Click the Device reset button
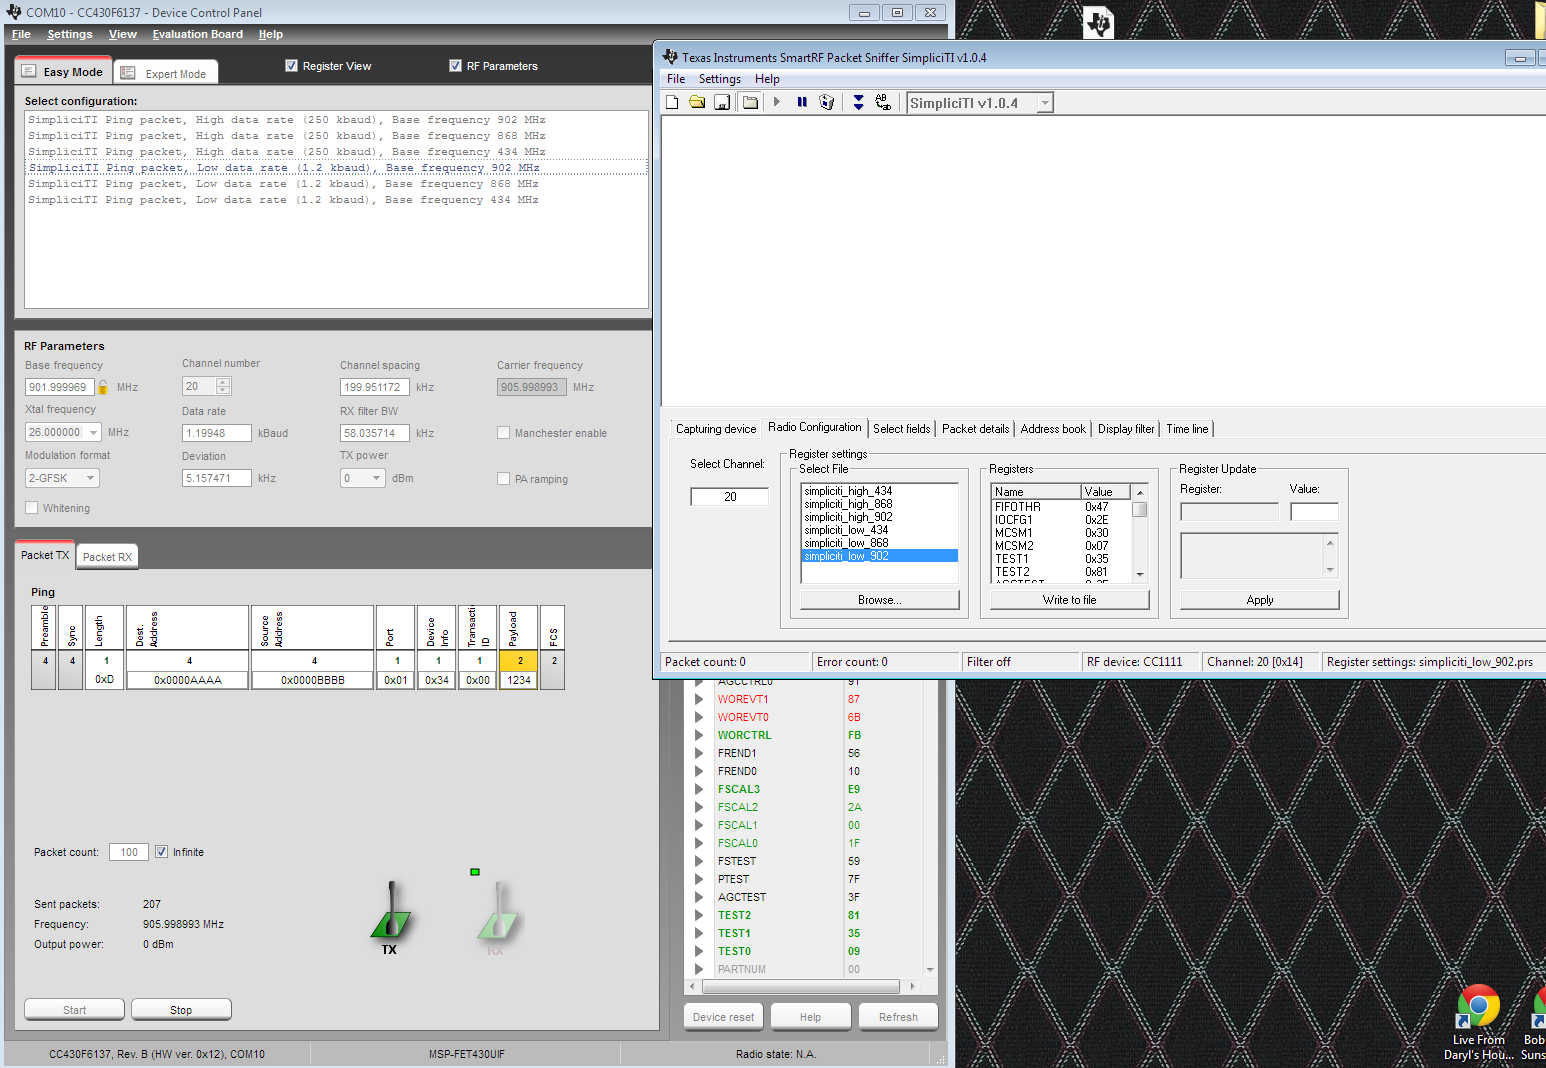Viewport: 1546px width, 1068px height. 724,1017
